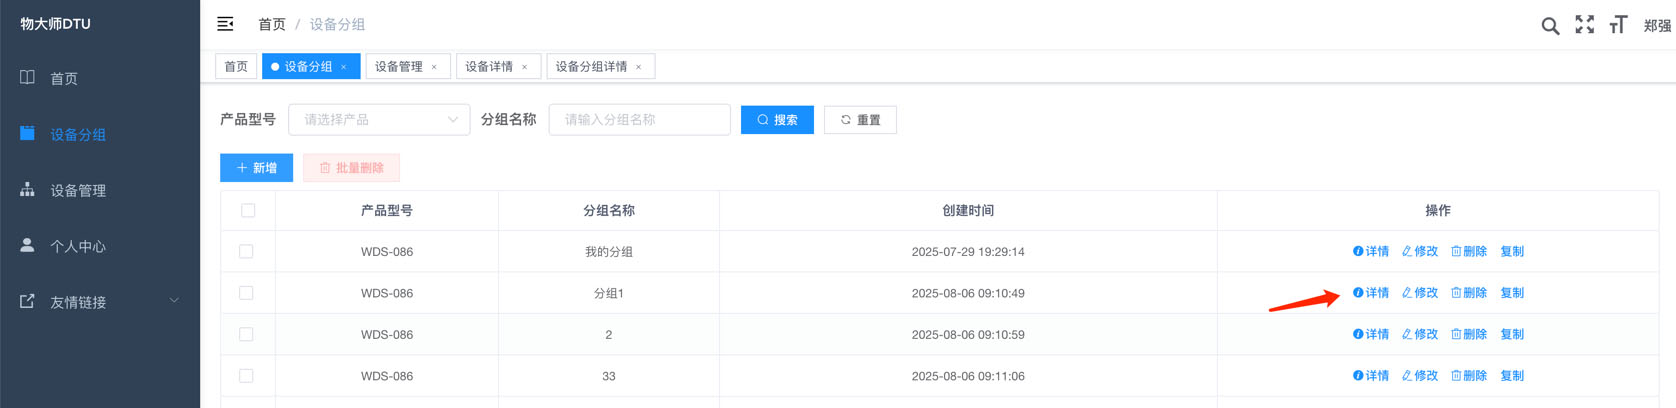Select the checkbox for 分组1 row
1676x408 pixels.
click(x=246, y=293)
